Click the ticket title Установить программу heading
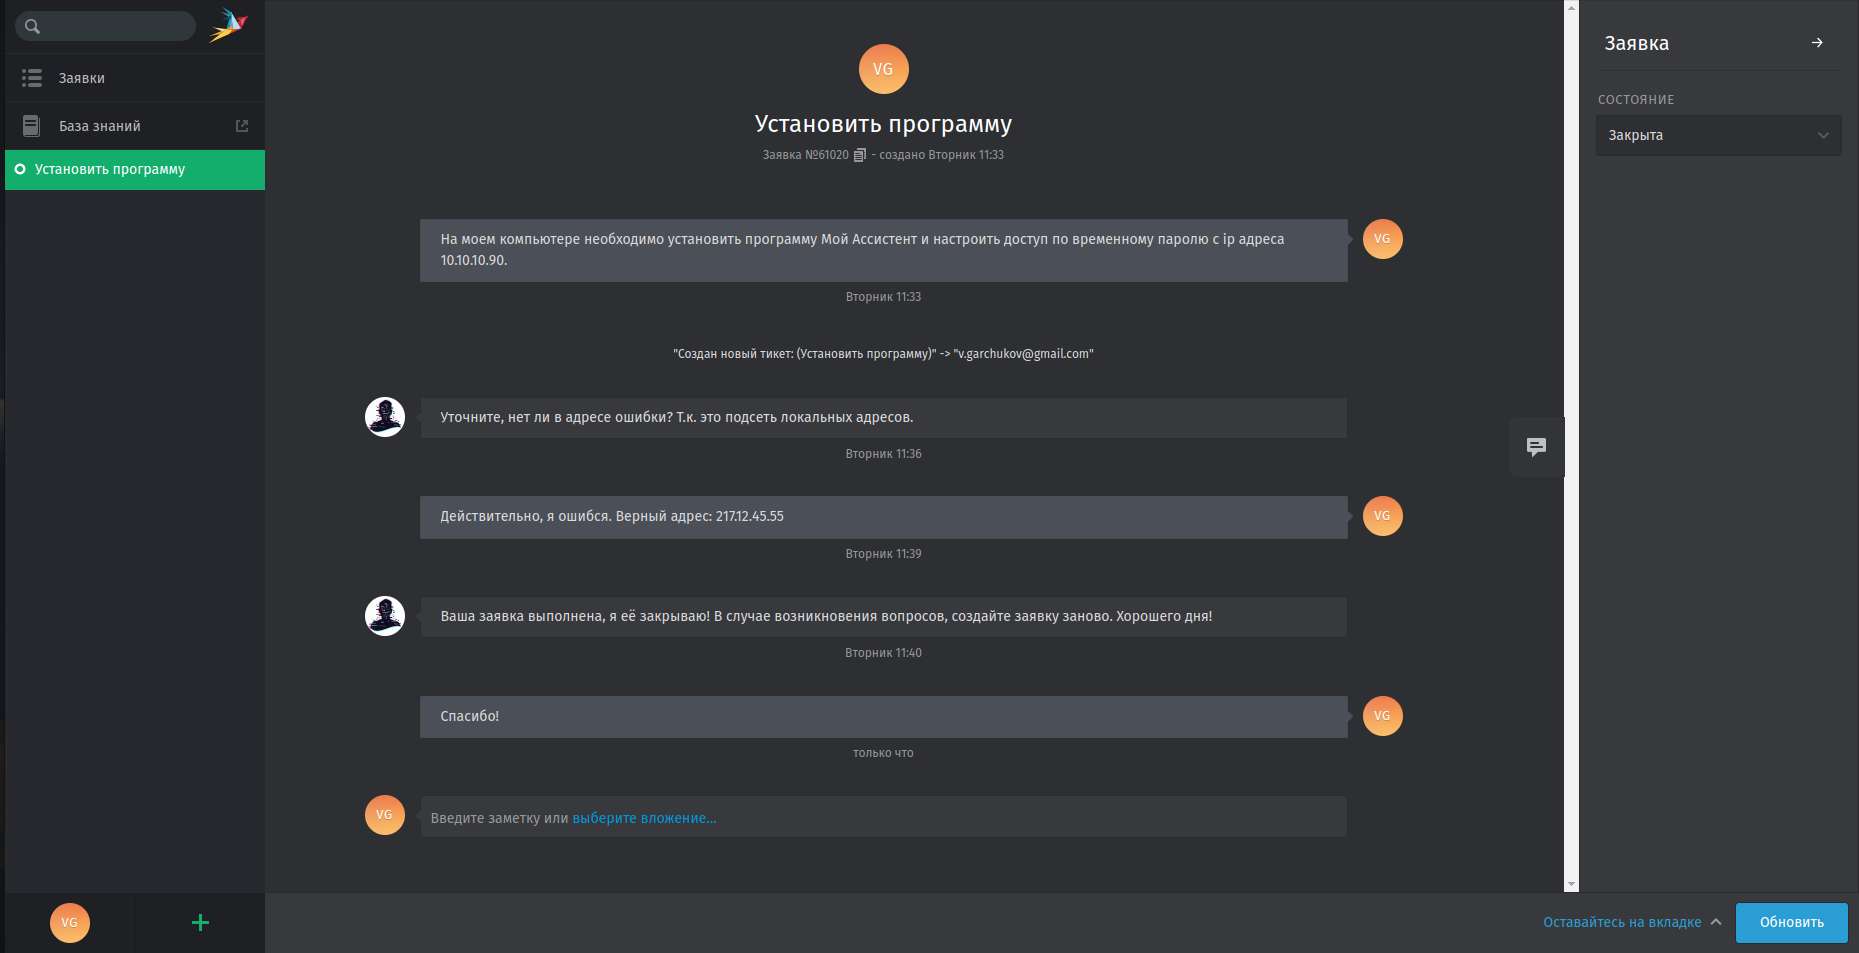This screenshot has height=953, width=1859. (x=883, y=124)
